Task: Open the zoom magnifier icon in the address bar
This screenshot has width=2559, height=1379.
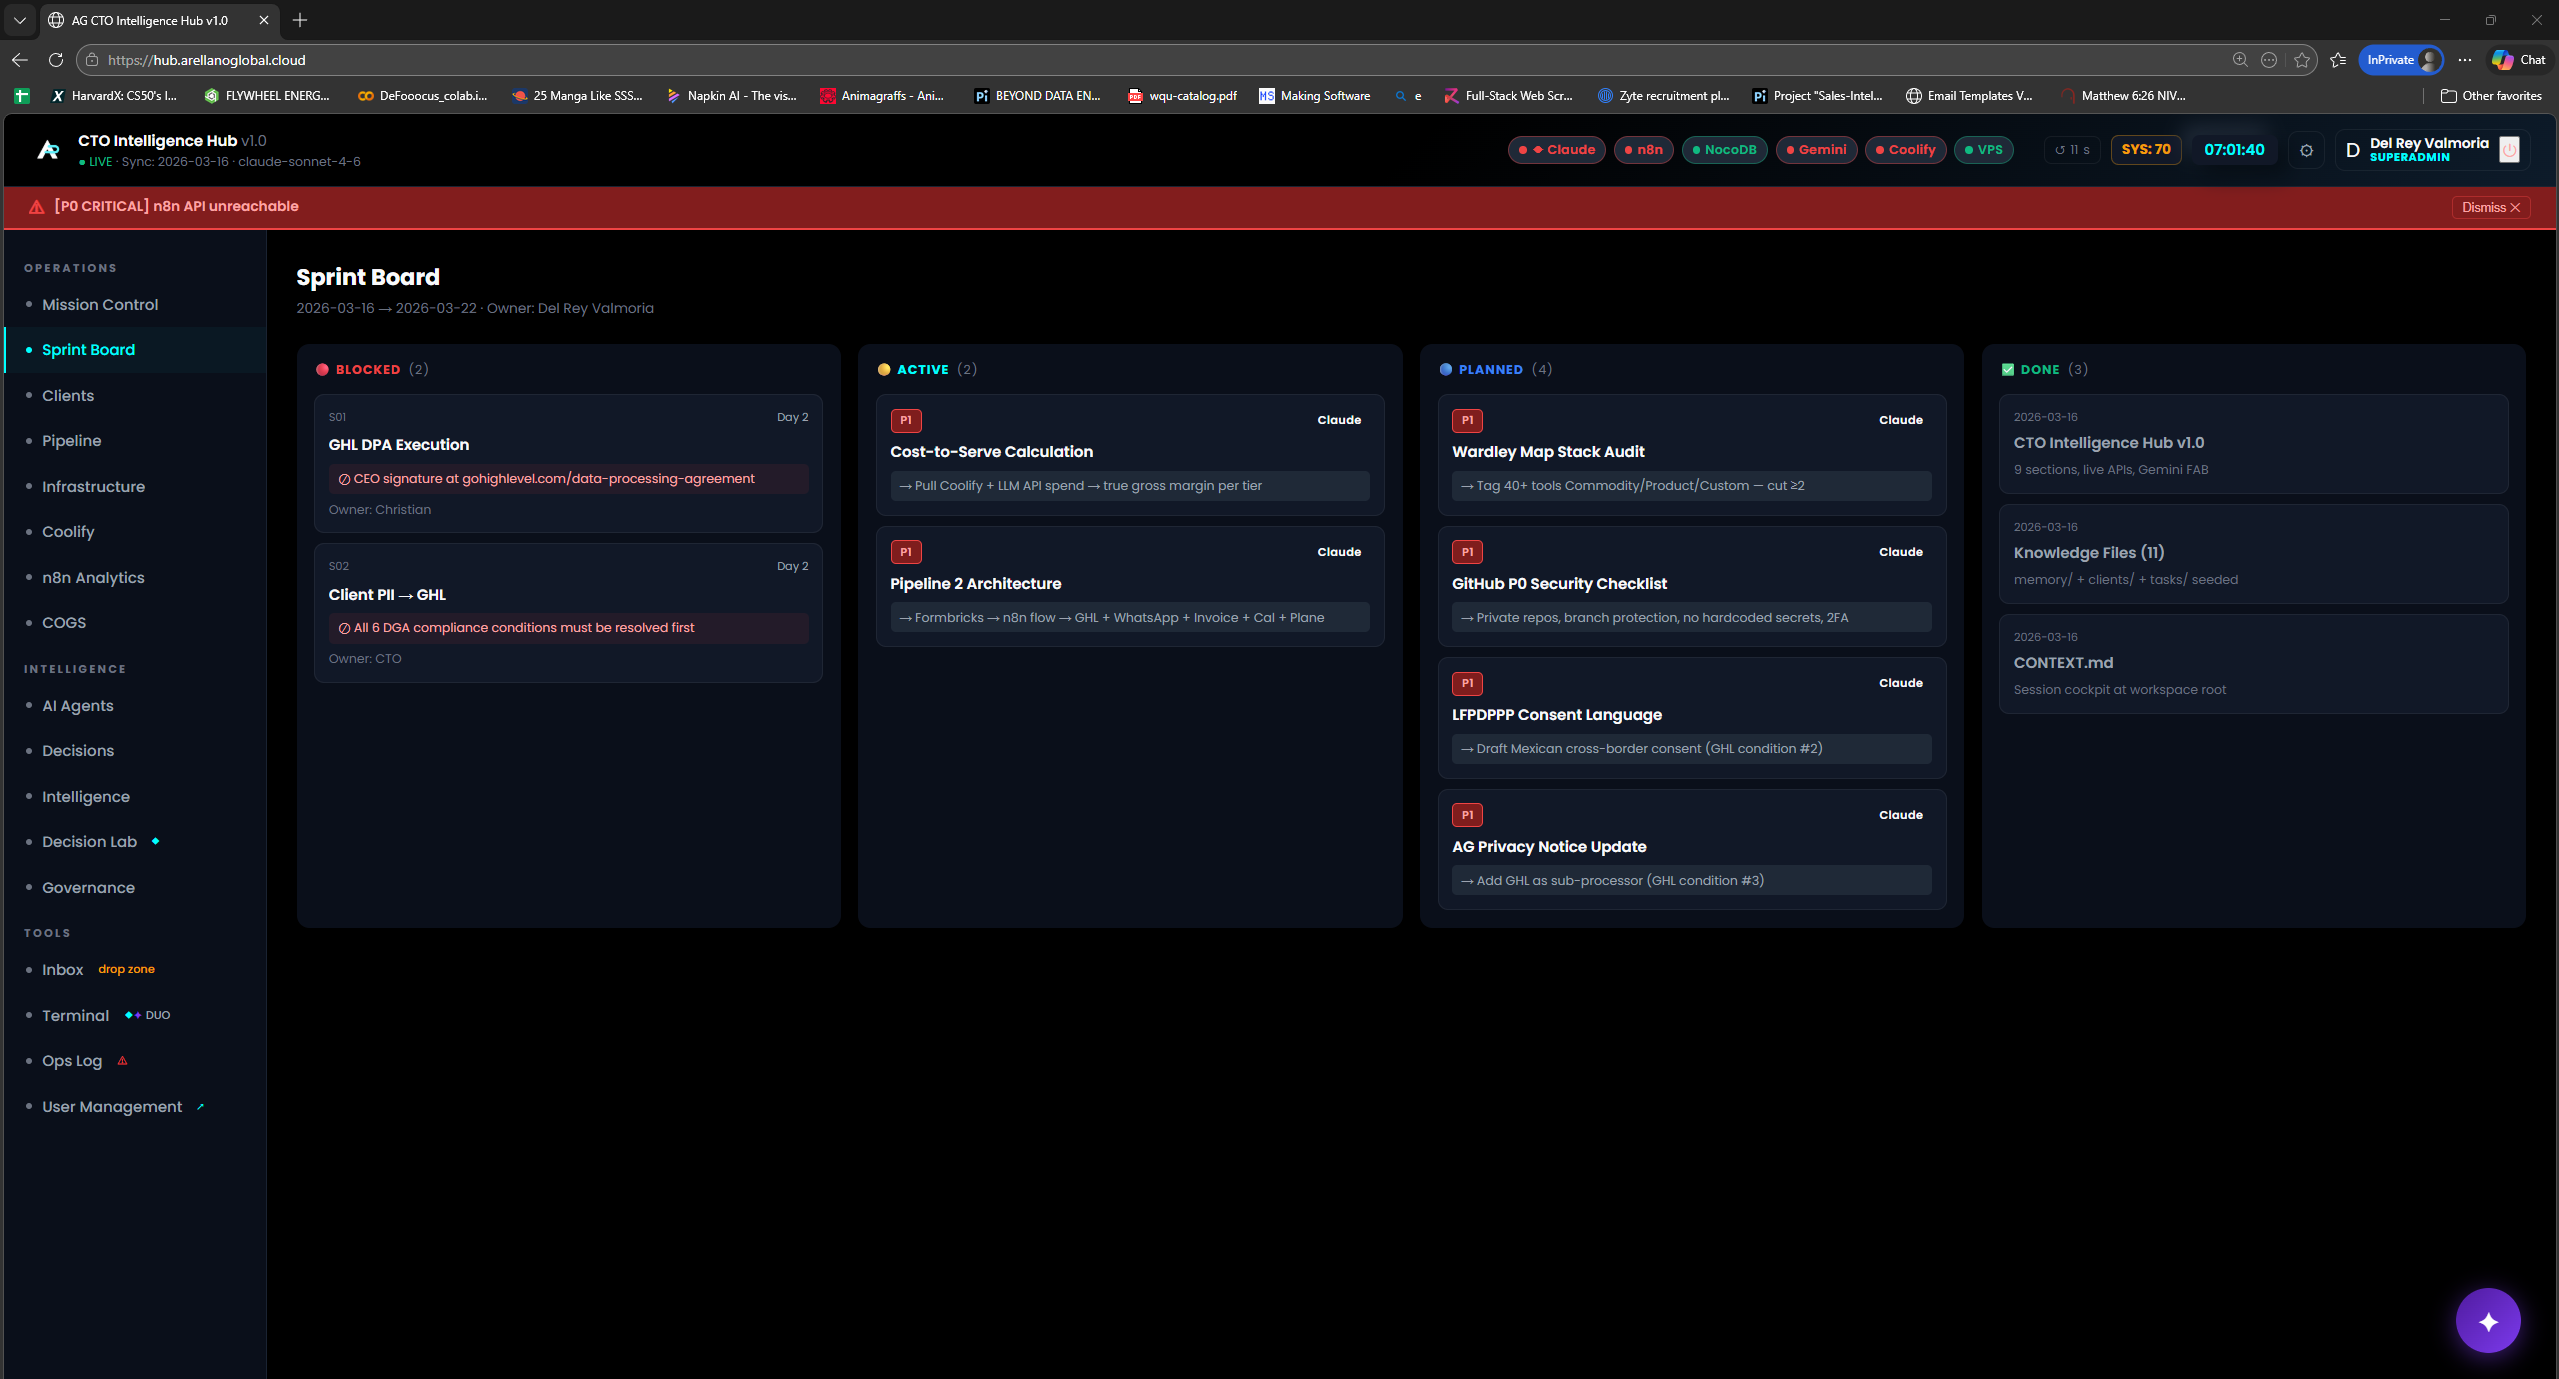Action: tap(2240, 60)
